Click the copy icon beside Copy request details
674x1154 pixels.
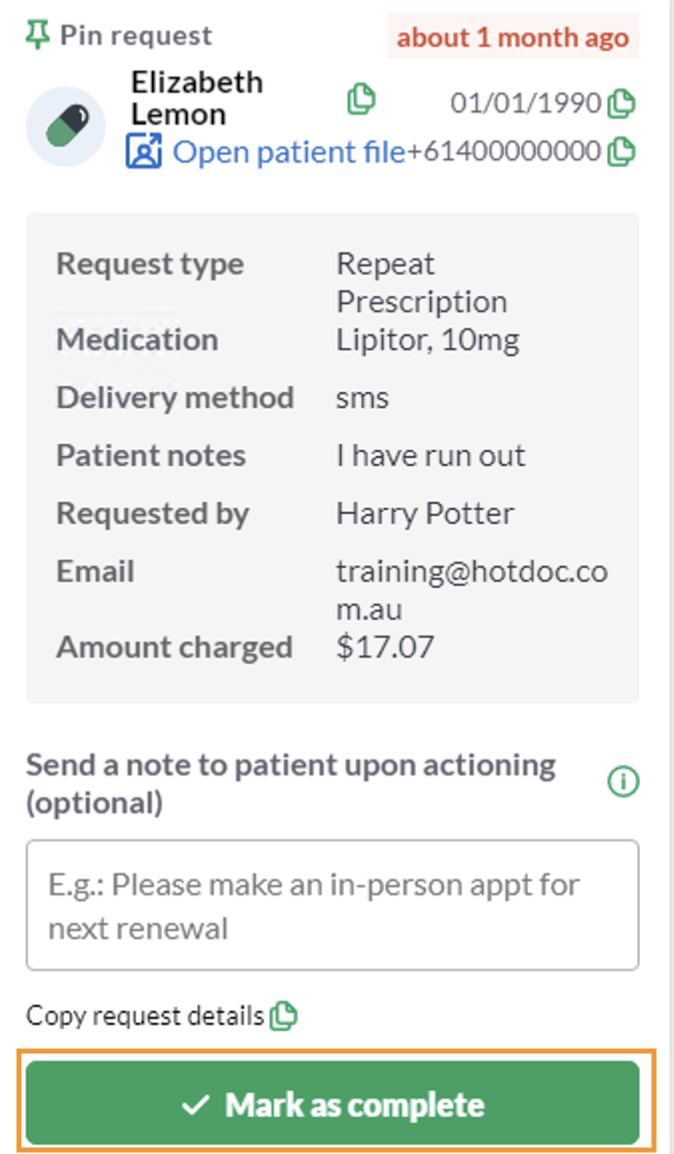[283, 1016]
